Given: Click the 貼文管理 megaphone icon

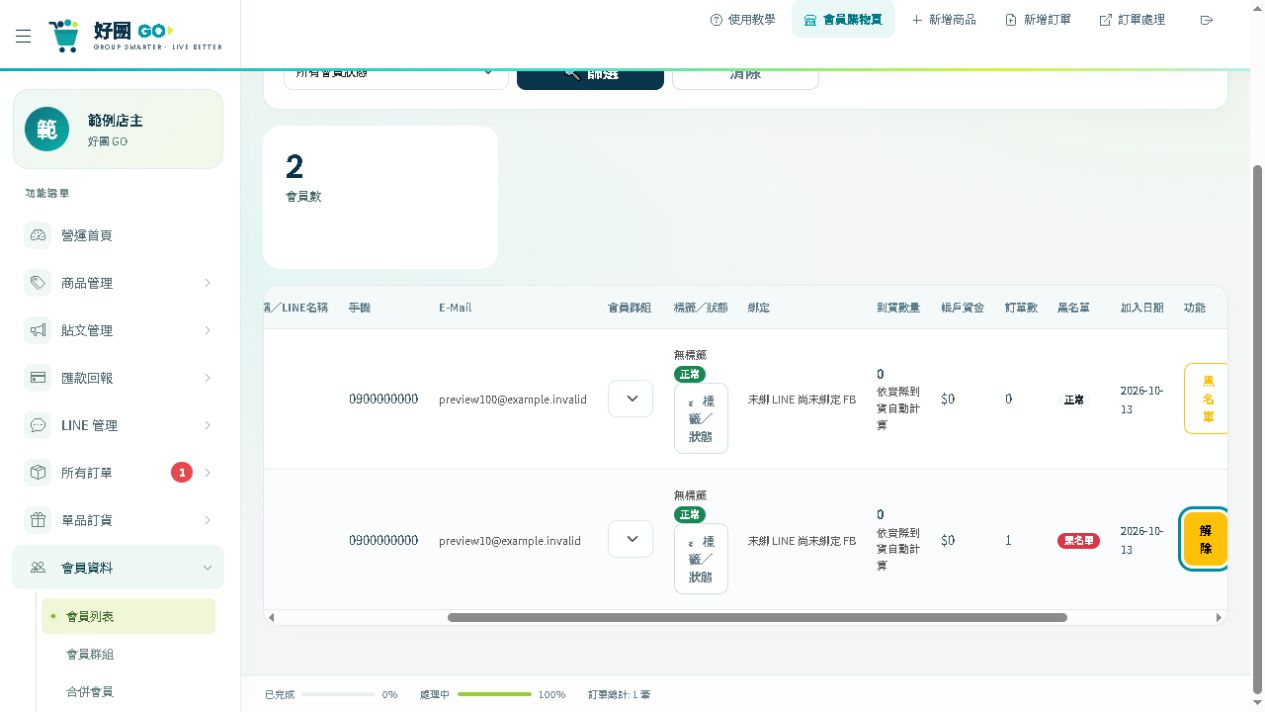Looking at the screenshot, I should click(x=38, y=330).
